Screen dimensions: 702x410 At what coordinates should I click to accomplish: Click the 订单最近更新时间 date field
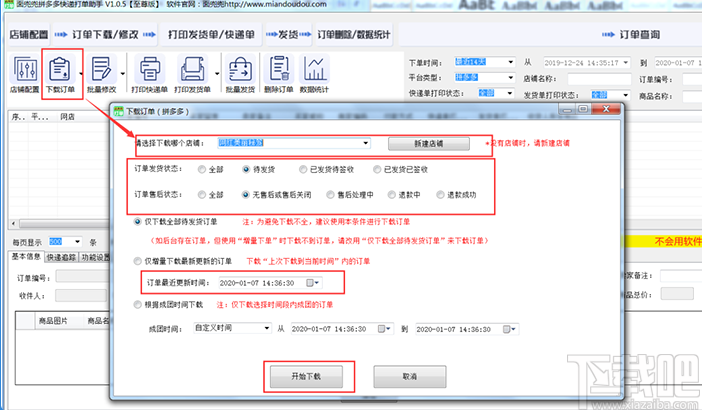270,283
